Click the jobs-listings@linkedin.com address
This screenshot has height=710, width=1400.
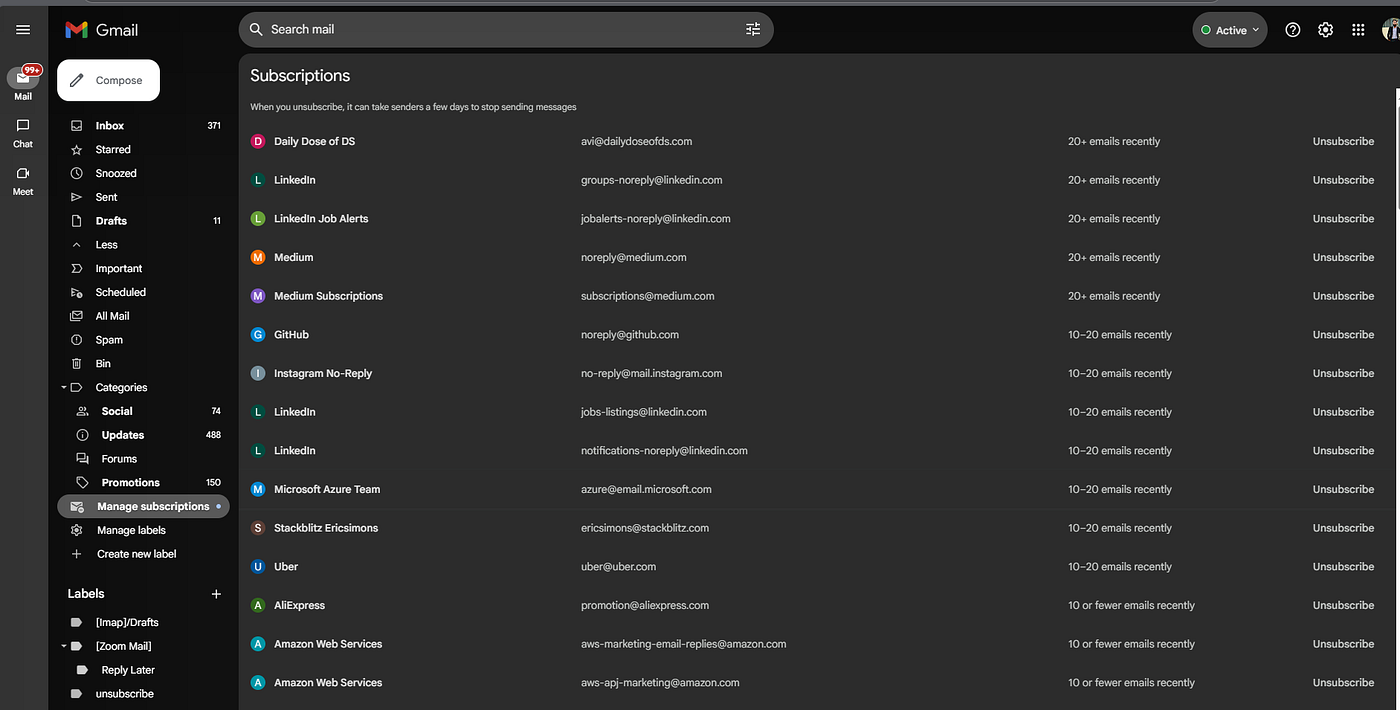click(644, 412)
